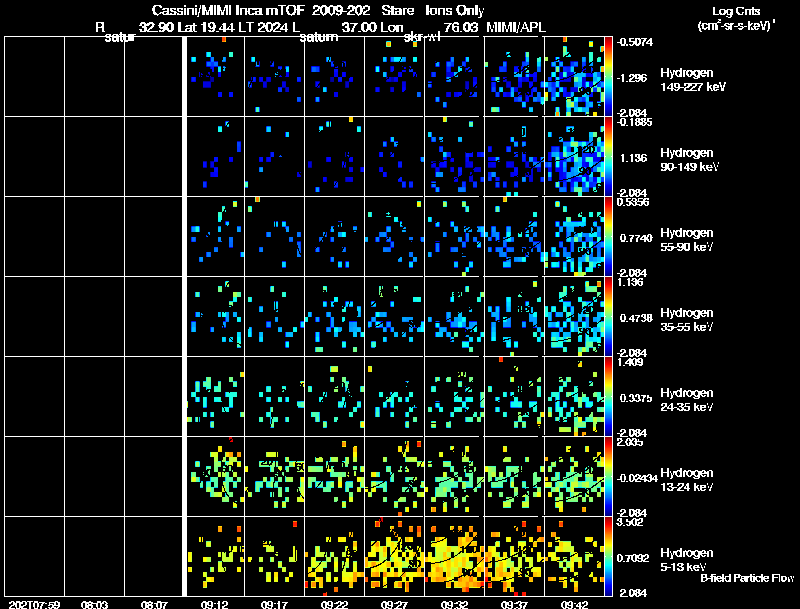Click the '09:37' time axis label
Image resolution: width=800 pixels, height=609 pixels.
[514, 604]
